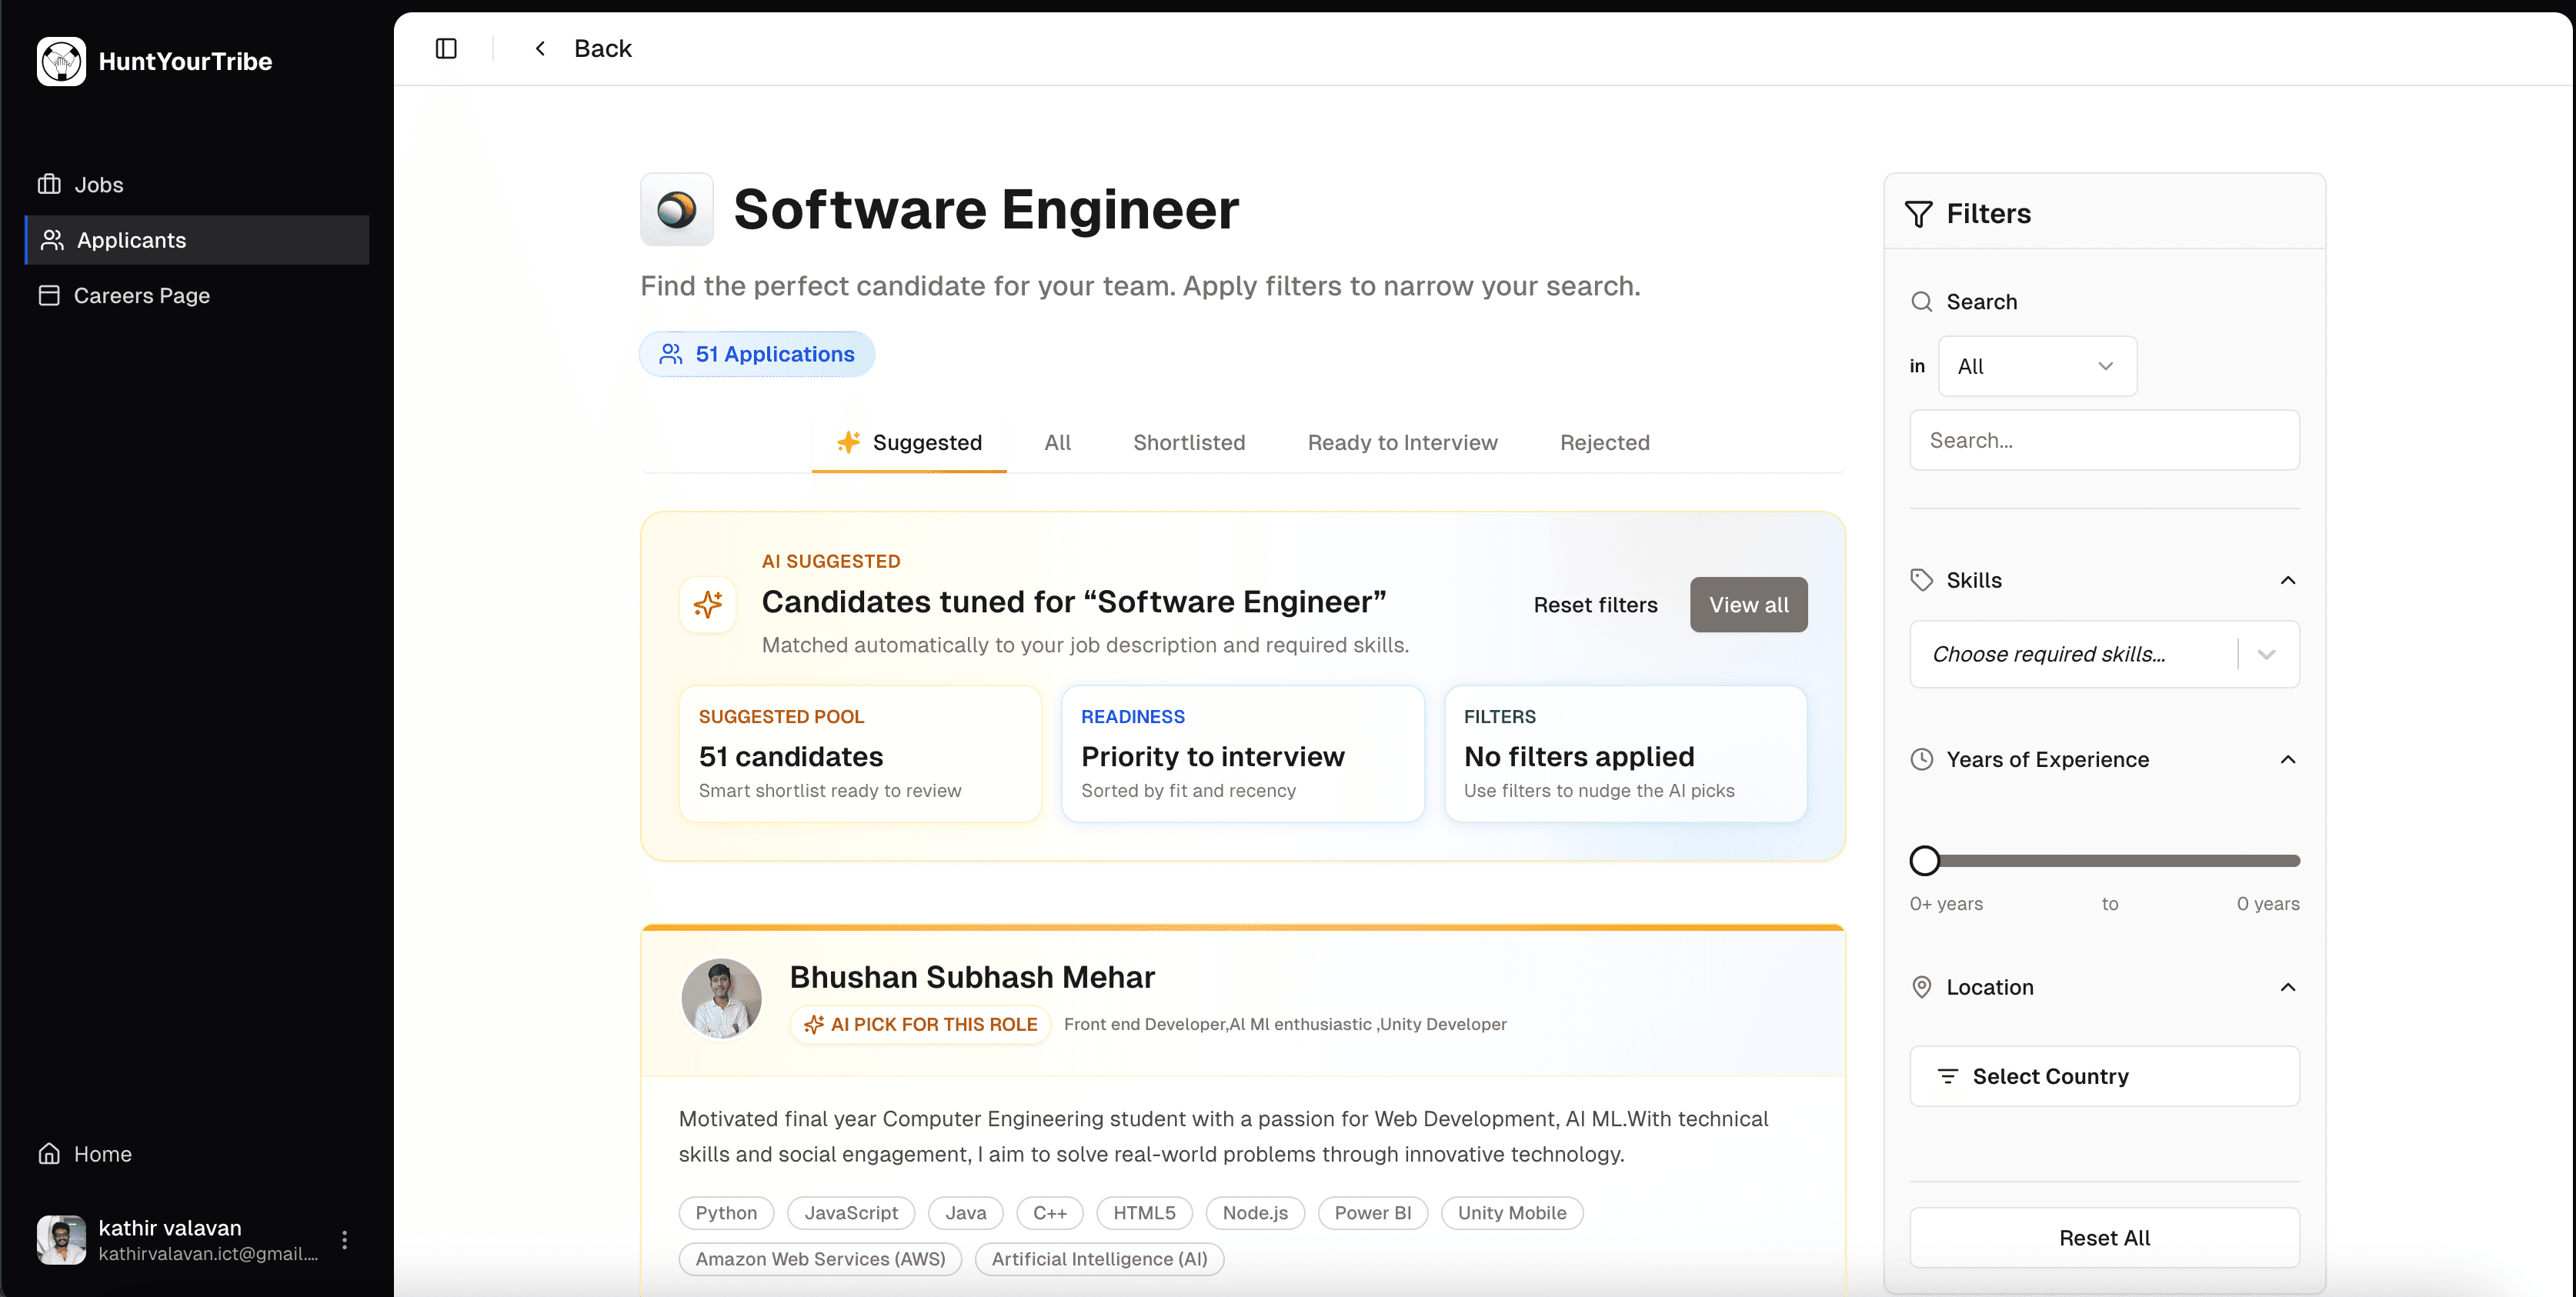
Task: Click Reset All in the Filters panel
Action: tap(2104, 1237)
